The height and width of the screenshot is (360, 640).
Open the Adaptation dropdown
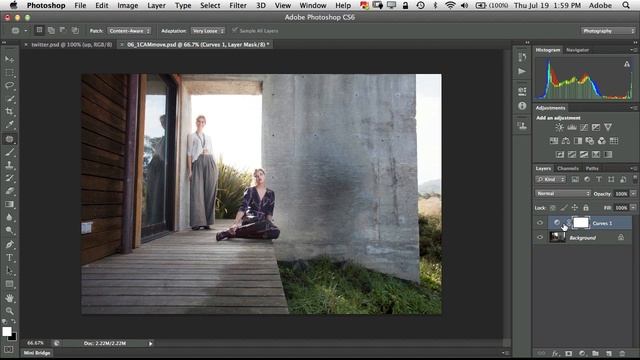pyautogui.click(x=208, y=31)
